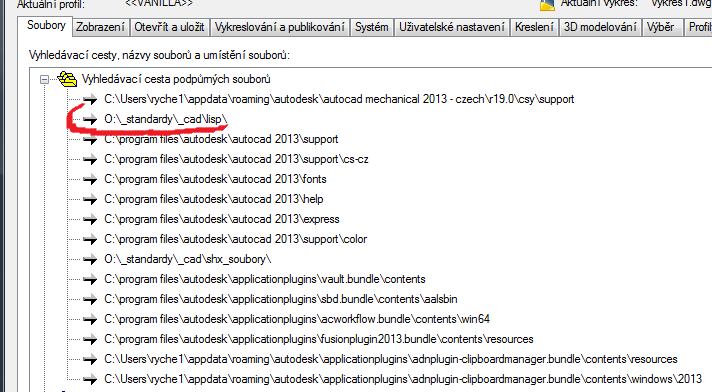The width and height of the screenshot is (712, 392).
Task: Select the Vyhledávací cesta podpůrných souborů label
Action: (x=176, y=79)
